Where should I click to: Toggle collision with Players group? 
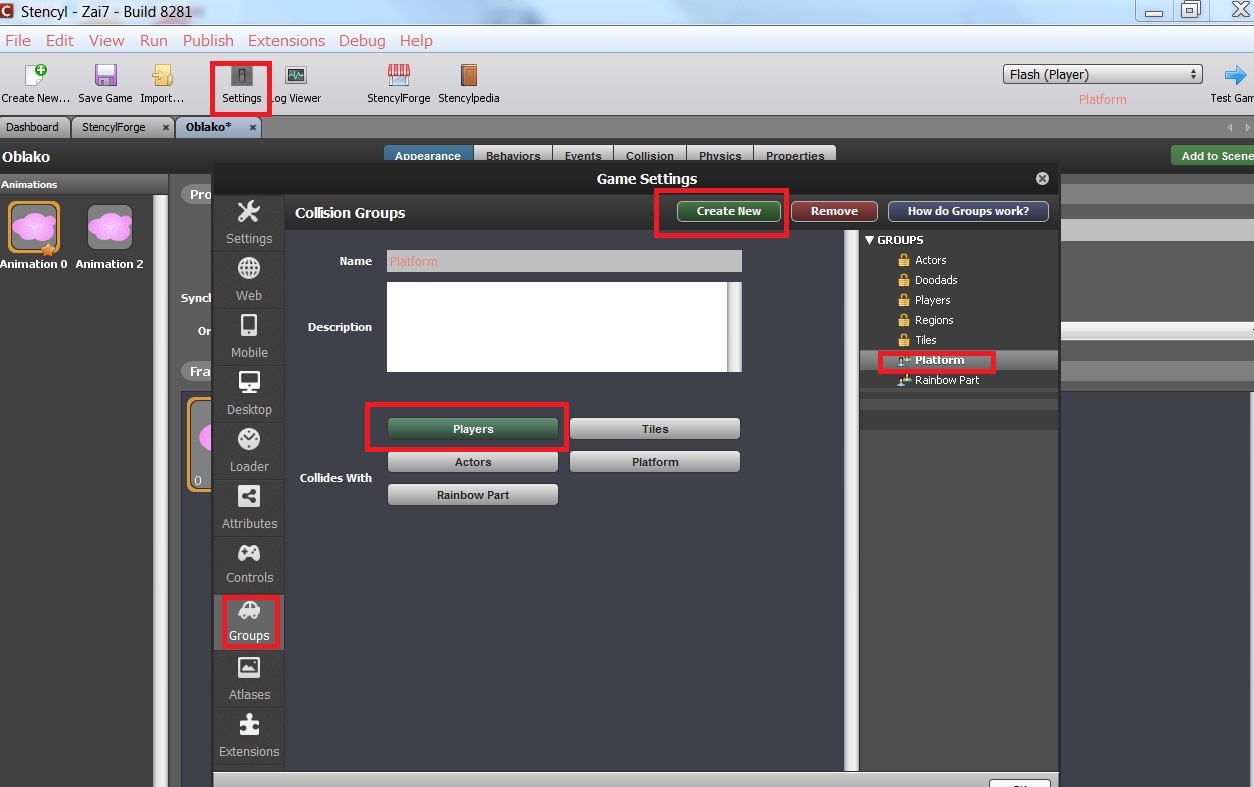[x=473, y=429]
